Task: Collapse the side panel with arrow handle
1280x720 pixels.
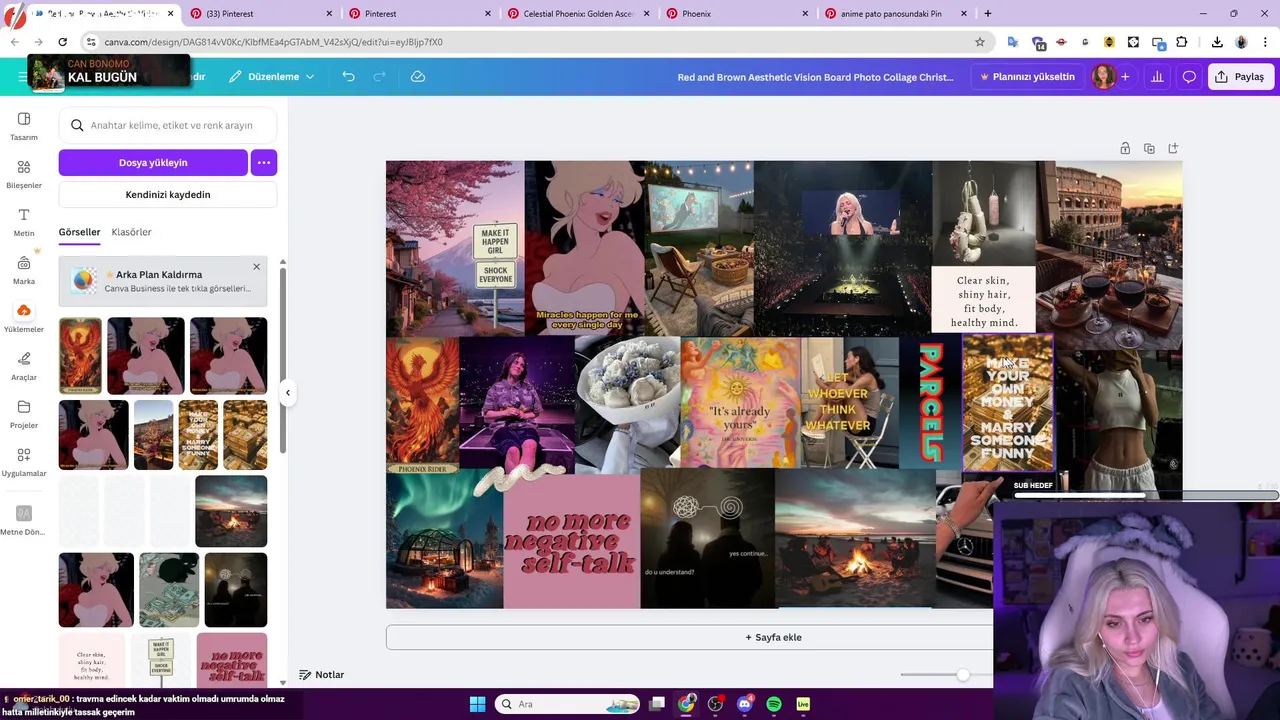Action: (287, 392)
